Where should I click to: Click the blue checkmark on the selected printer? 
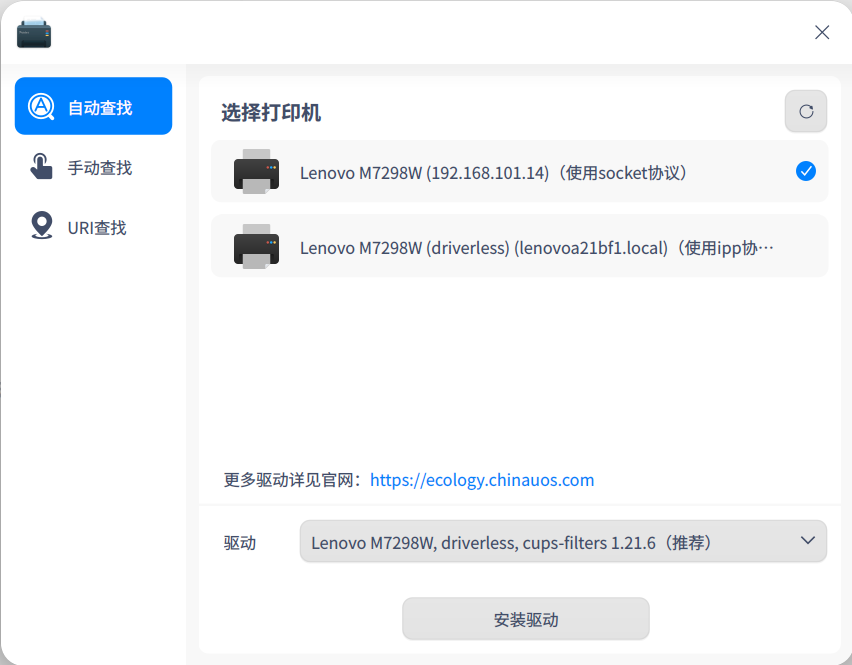806,171
